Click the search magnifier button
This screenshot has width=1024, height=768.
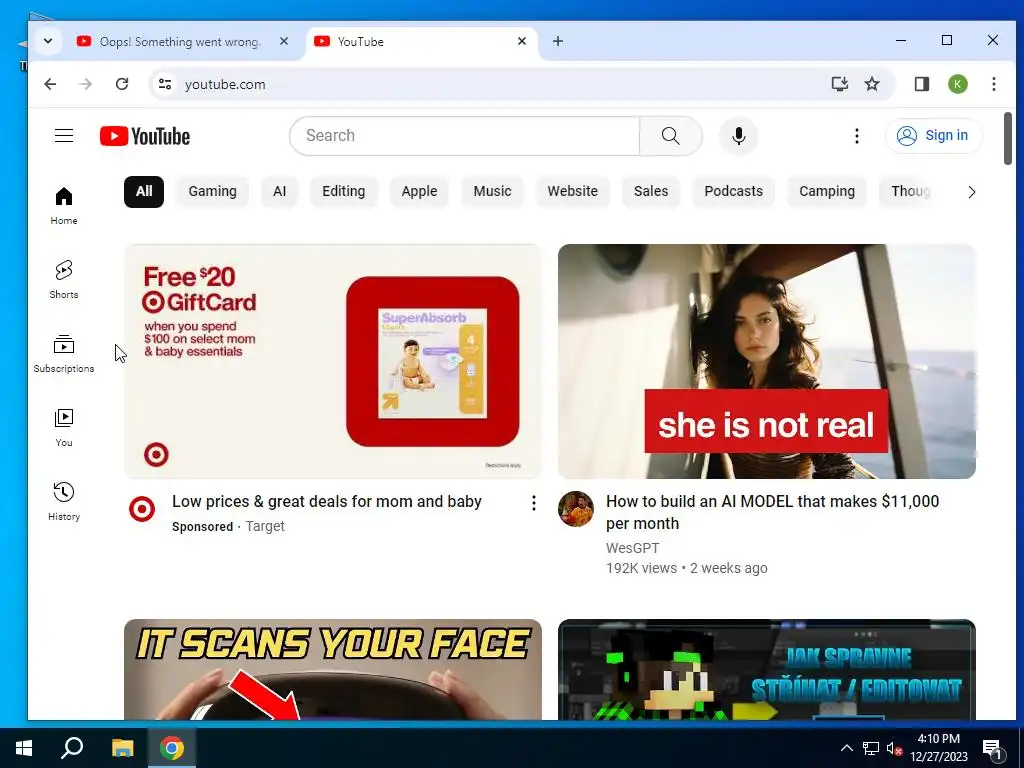coord(671,136)
